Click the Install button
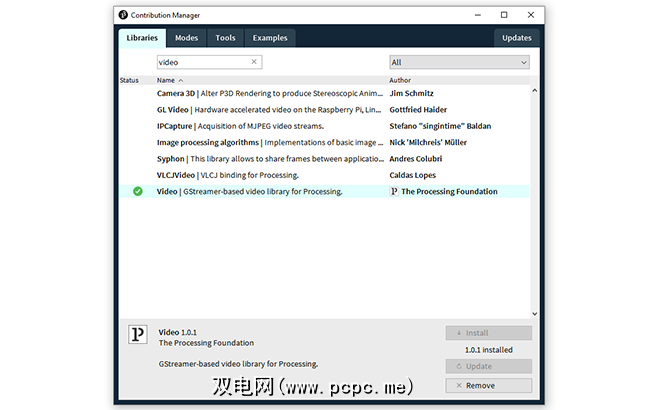 click(489, 333)
